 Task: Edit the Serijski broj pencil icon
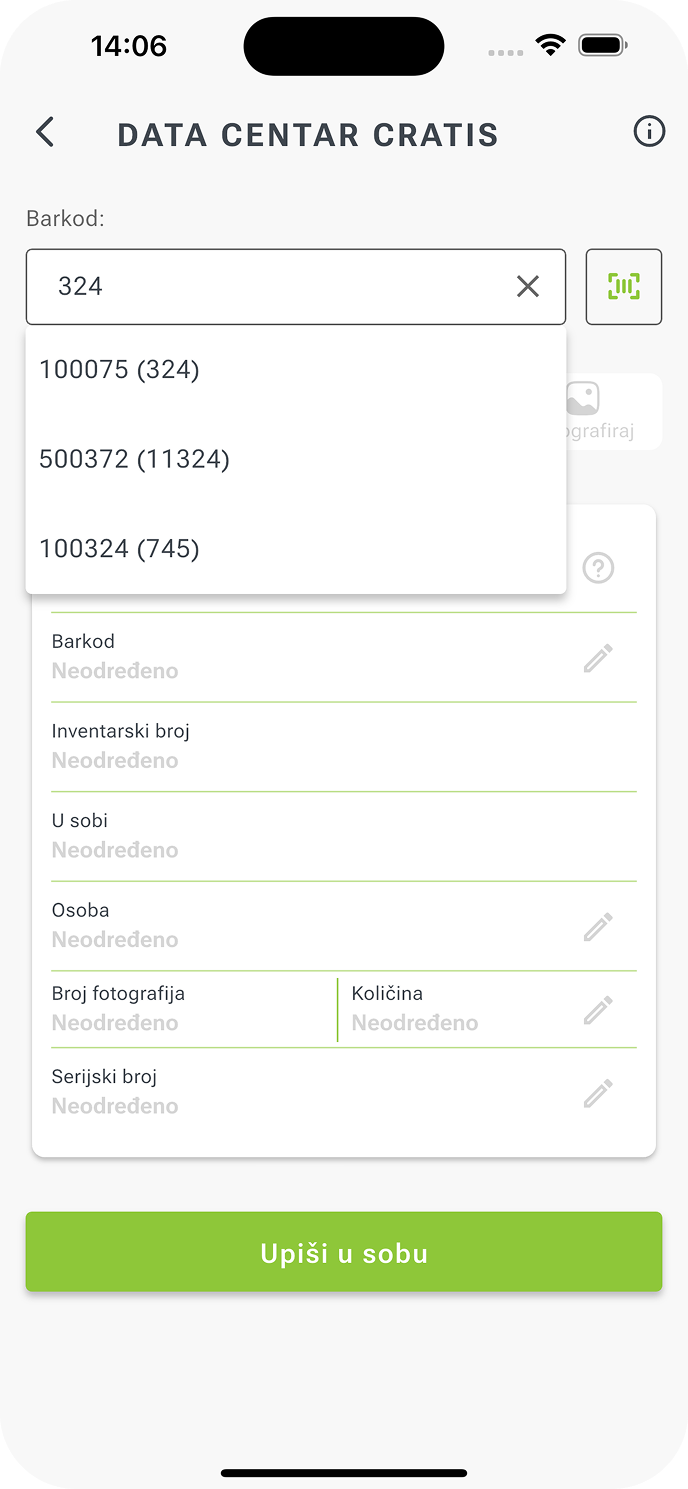(598, 1093)
